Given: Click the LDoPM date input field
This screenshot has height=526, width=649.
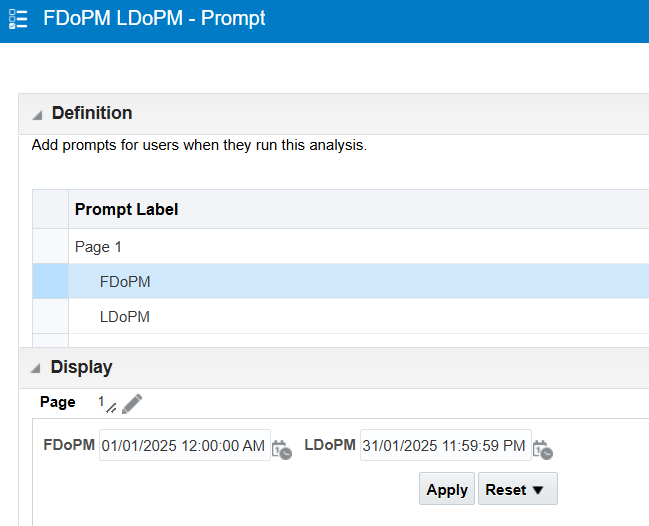Looking at the screenshot, I should [x=446, y=445].
